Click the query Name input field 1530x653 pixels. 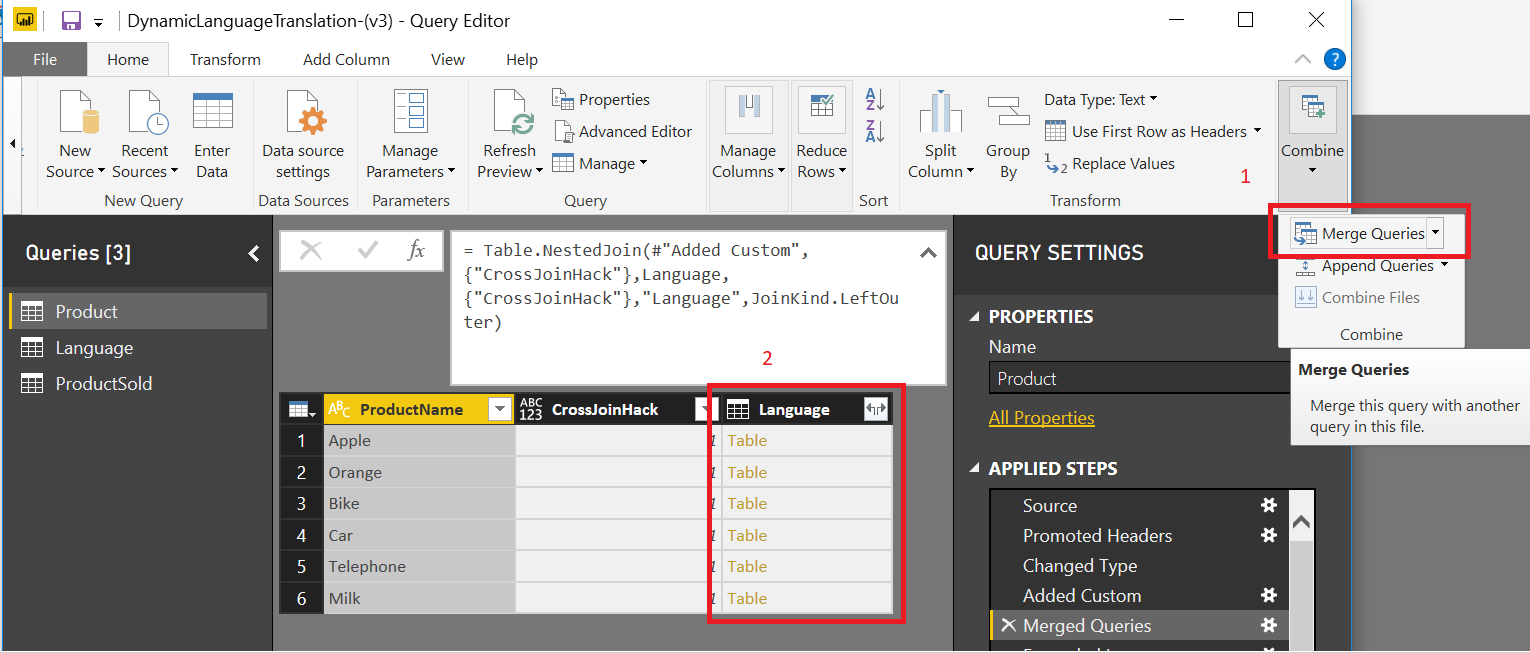coord(1140,378)
